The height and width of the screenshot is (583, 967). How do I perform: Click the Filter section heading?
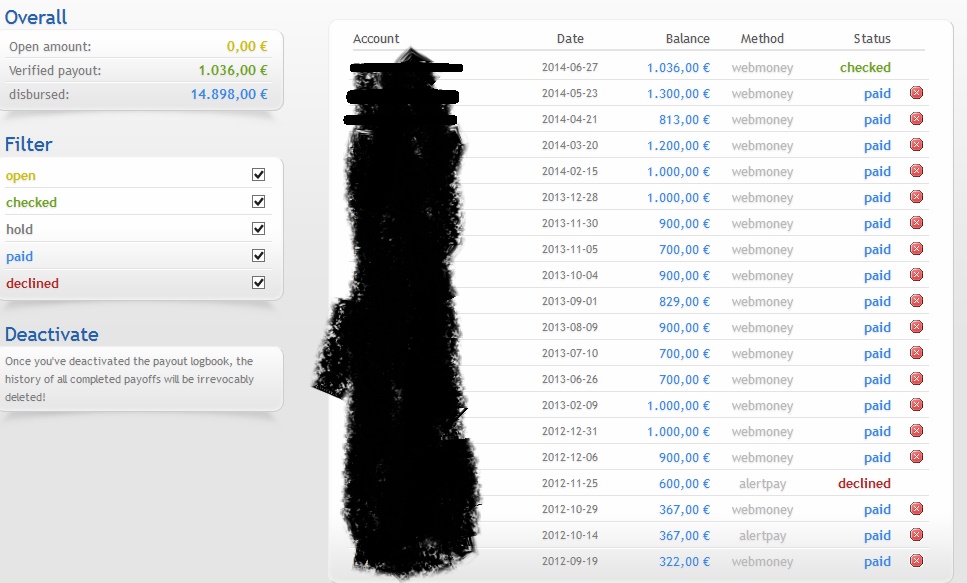click(28, 144)
